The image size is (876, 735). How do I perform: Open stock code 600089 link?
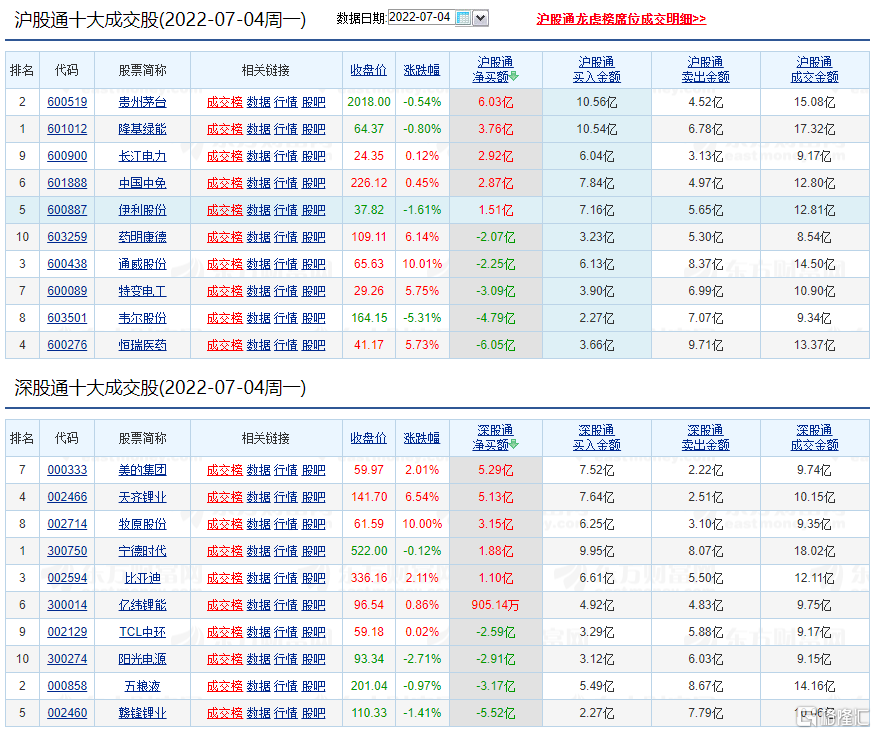[x=67, y=291]
